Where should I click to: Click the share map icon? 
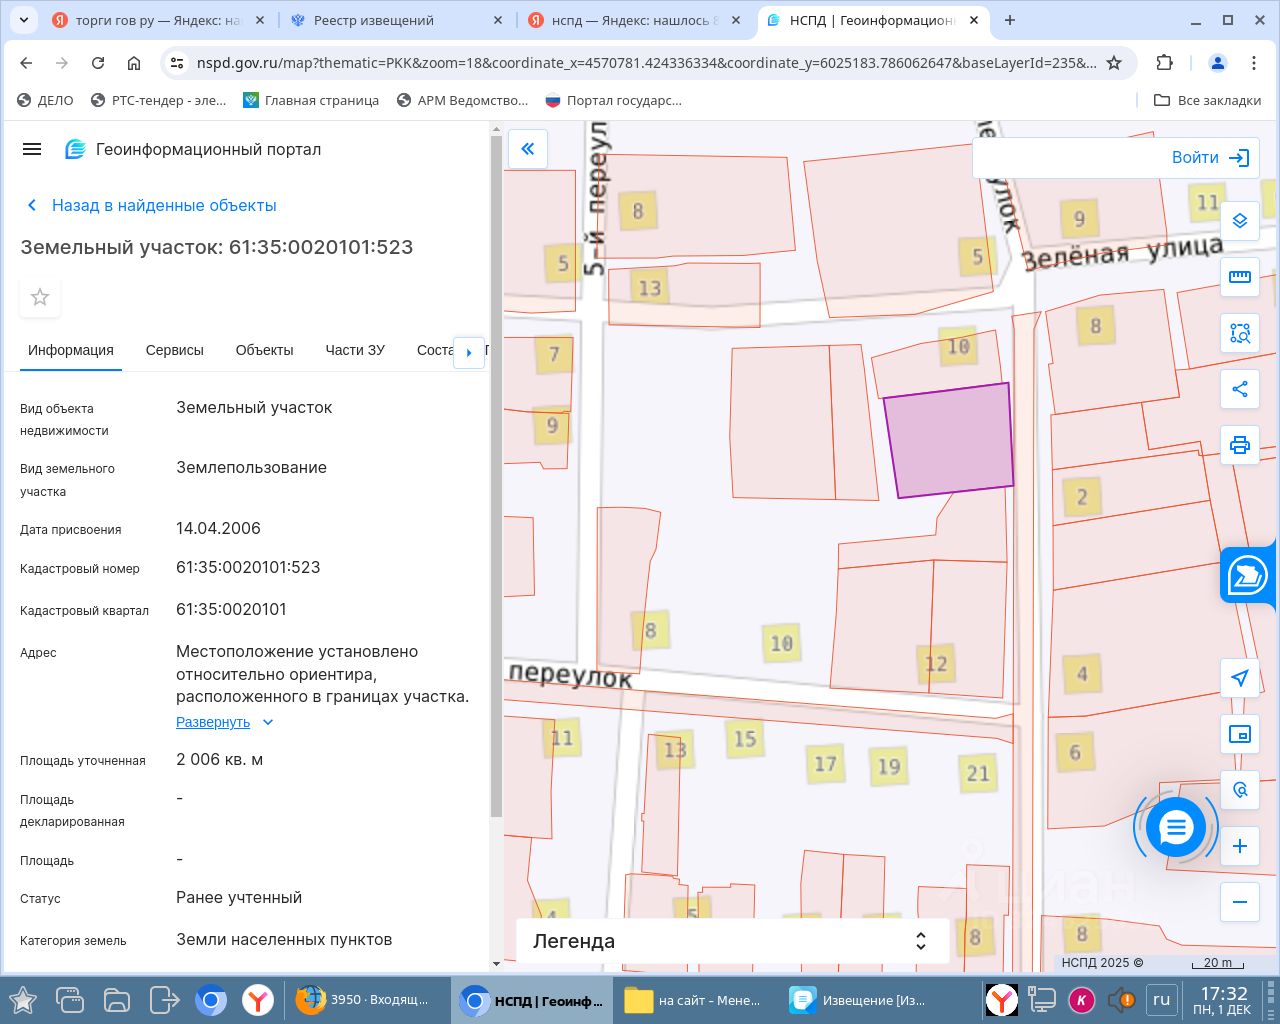coord(1240,389)
